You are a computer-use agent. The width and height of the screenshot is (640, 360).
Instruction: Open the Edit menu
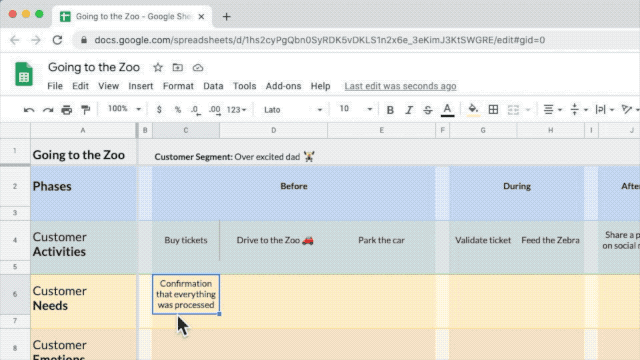[80, 86]
